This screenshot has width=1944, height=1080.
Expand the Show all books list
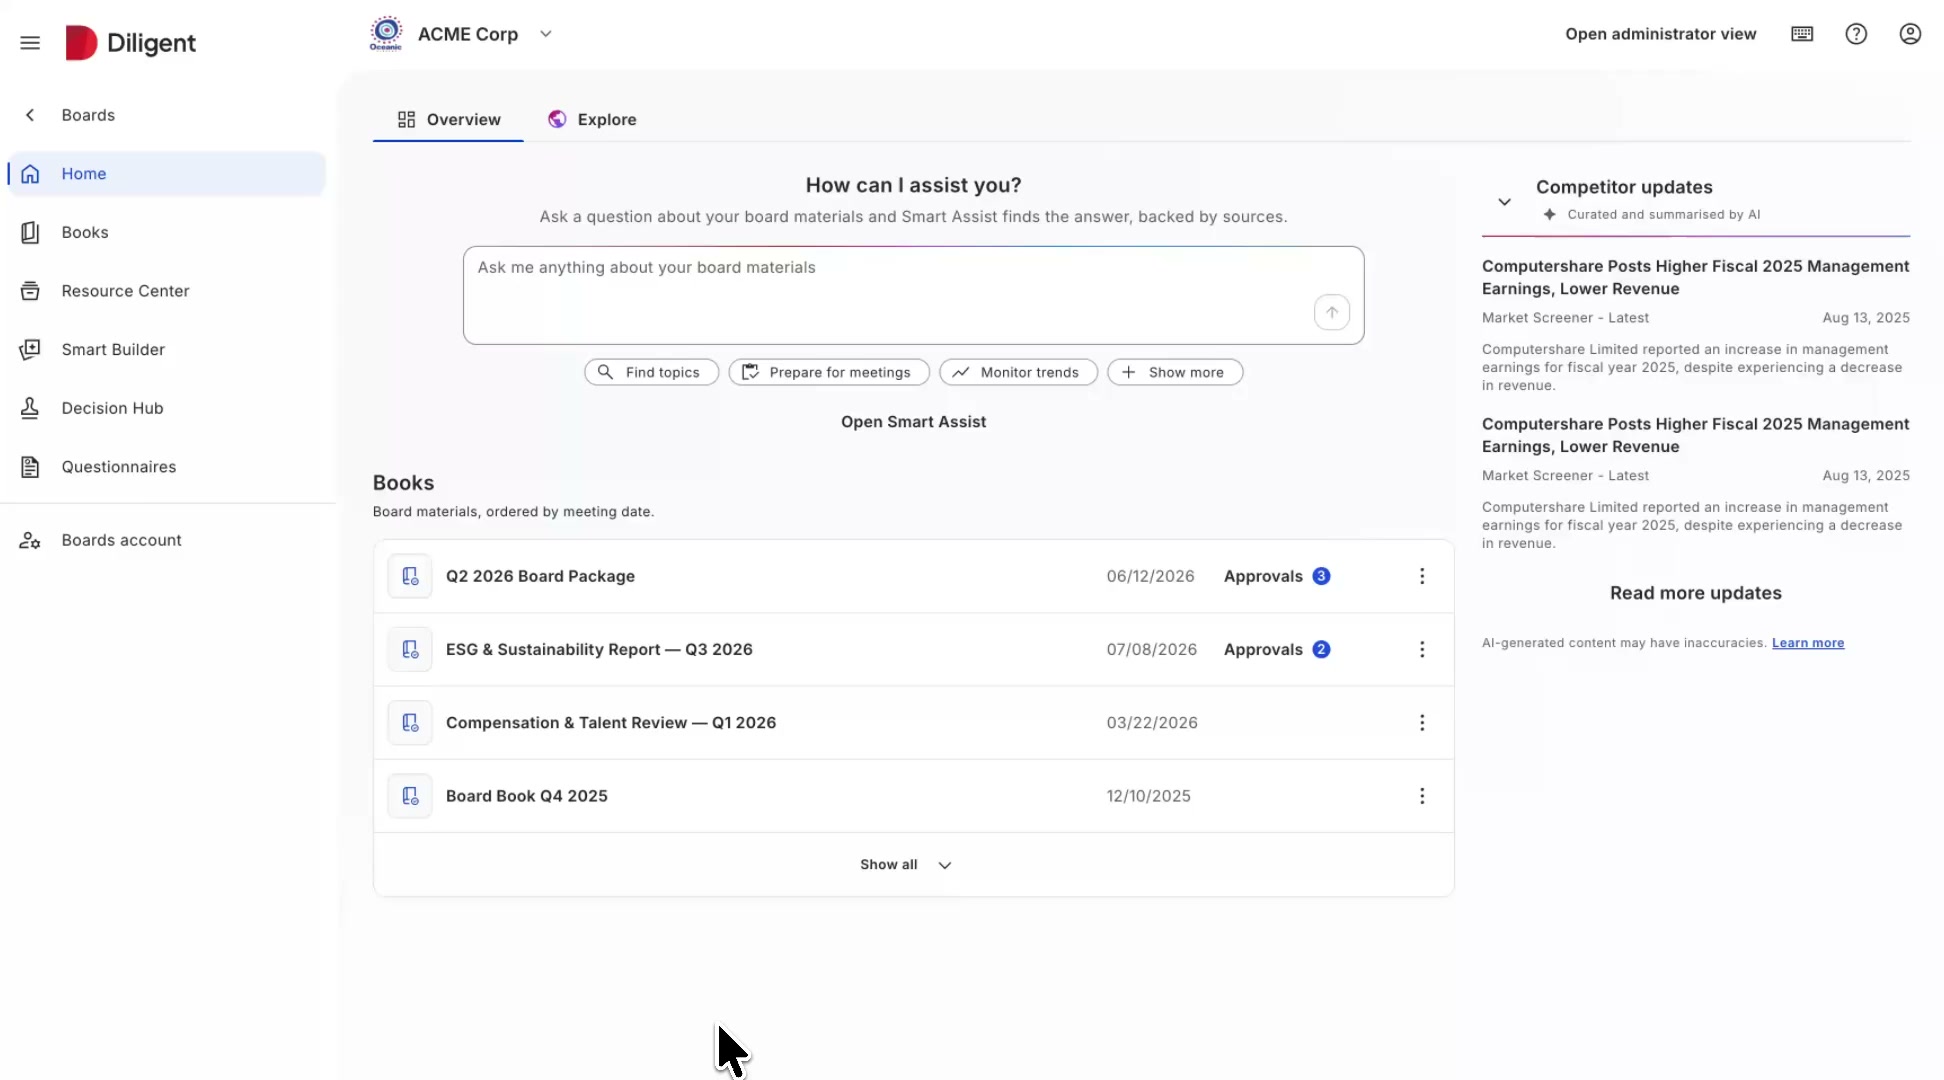pos(906,865)
